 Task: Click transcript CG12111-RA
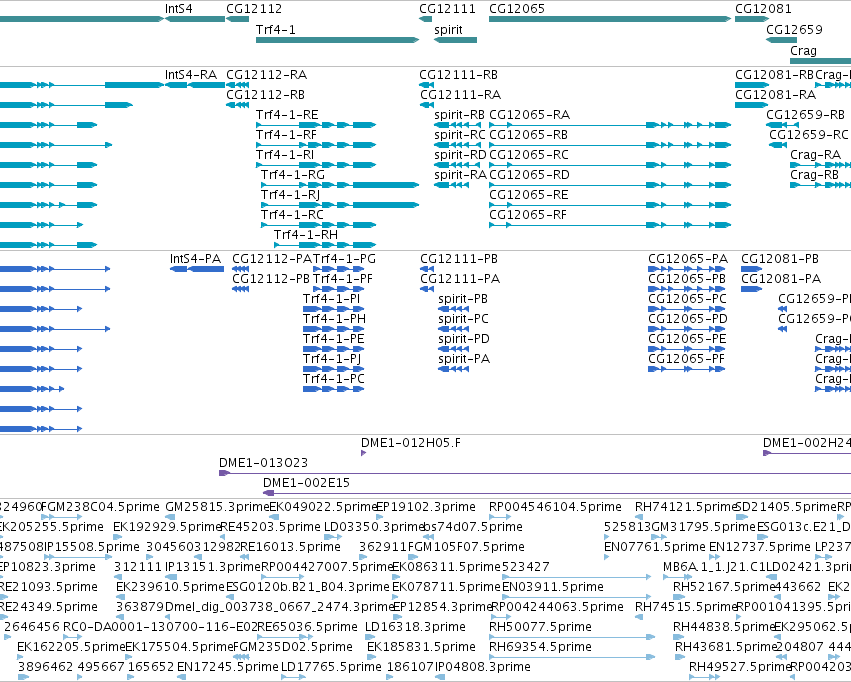tap(427, 105)
